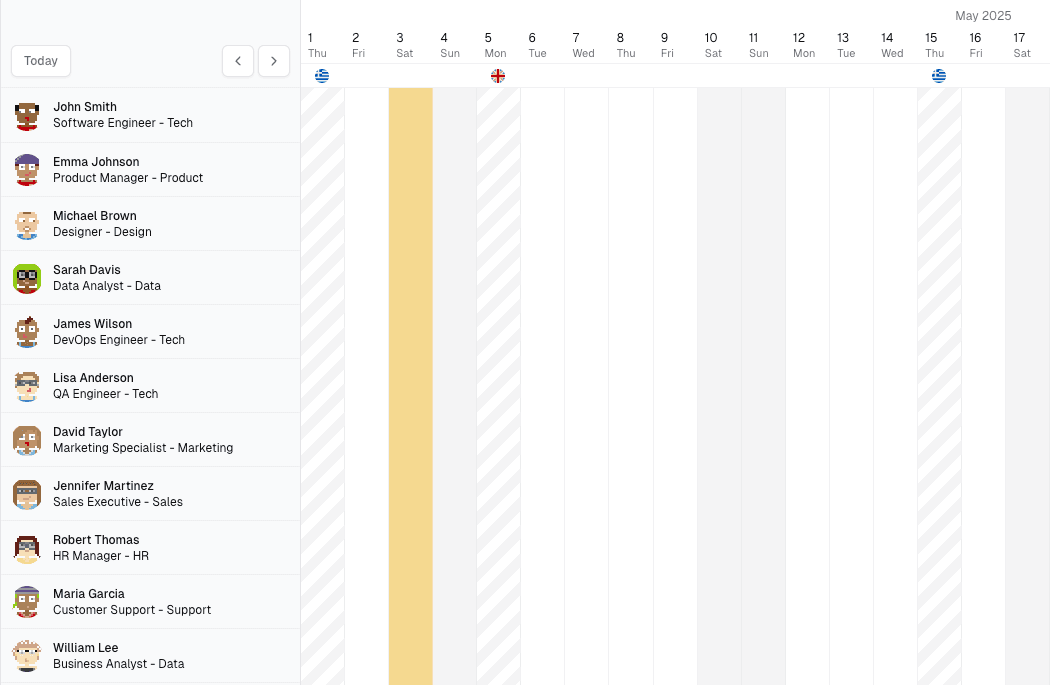Click the highlighted Saturday May 3 column
This screenshot has height=685, width=1050.
[410, 386]
